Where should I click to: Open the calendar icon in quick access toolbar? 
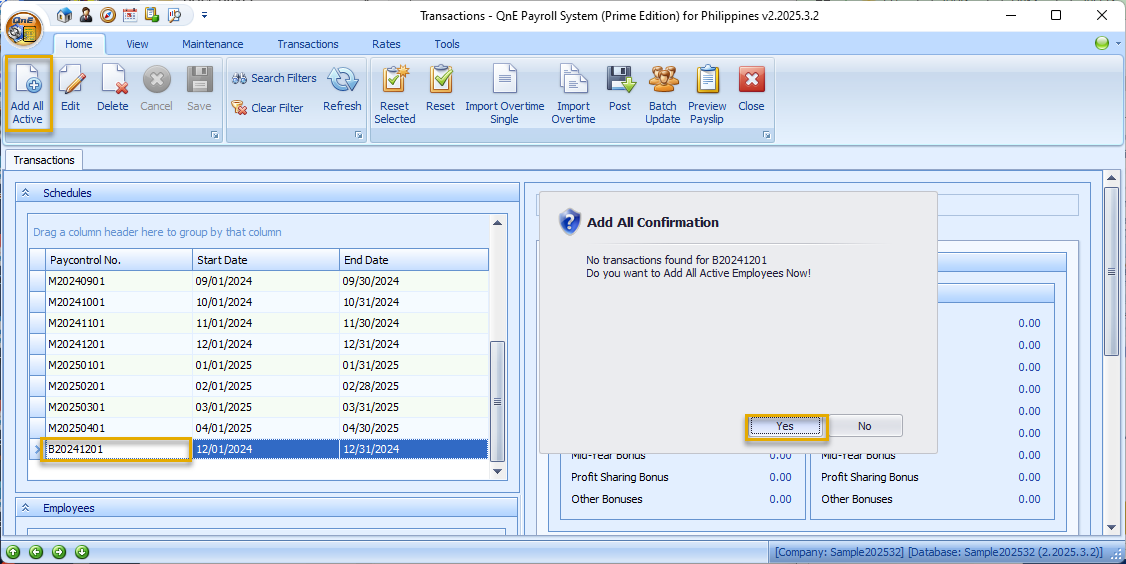tap(130, 15)
